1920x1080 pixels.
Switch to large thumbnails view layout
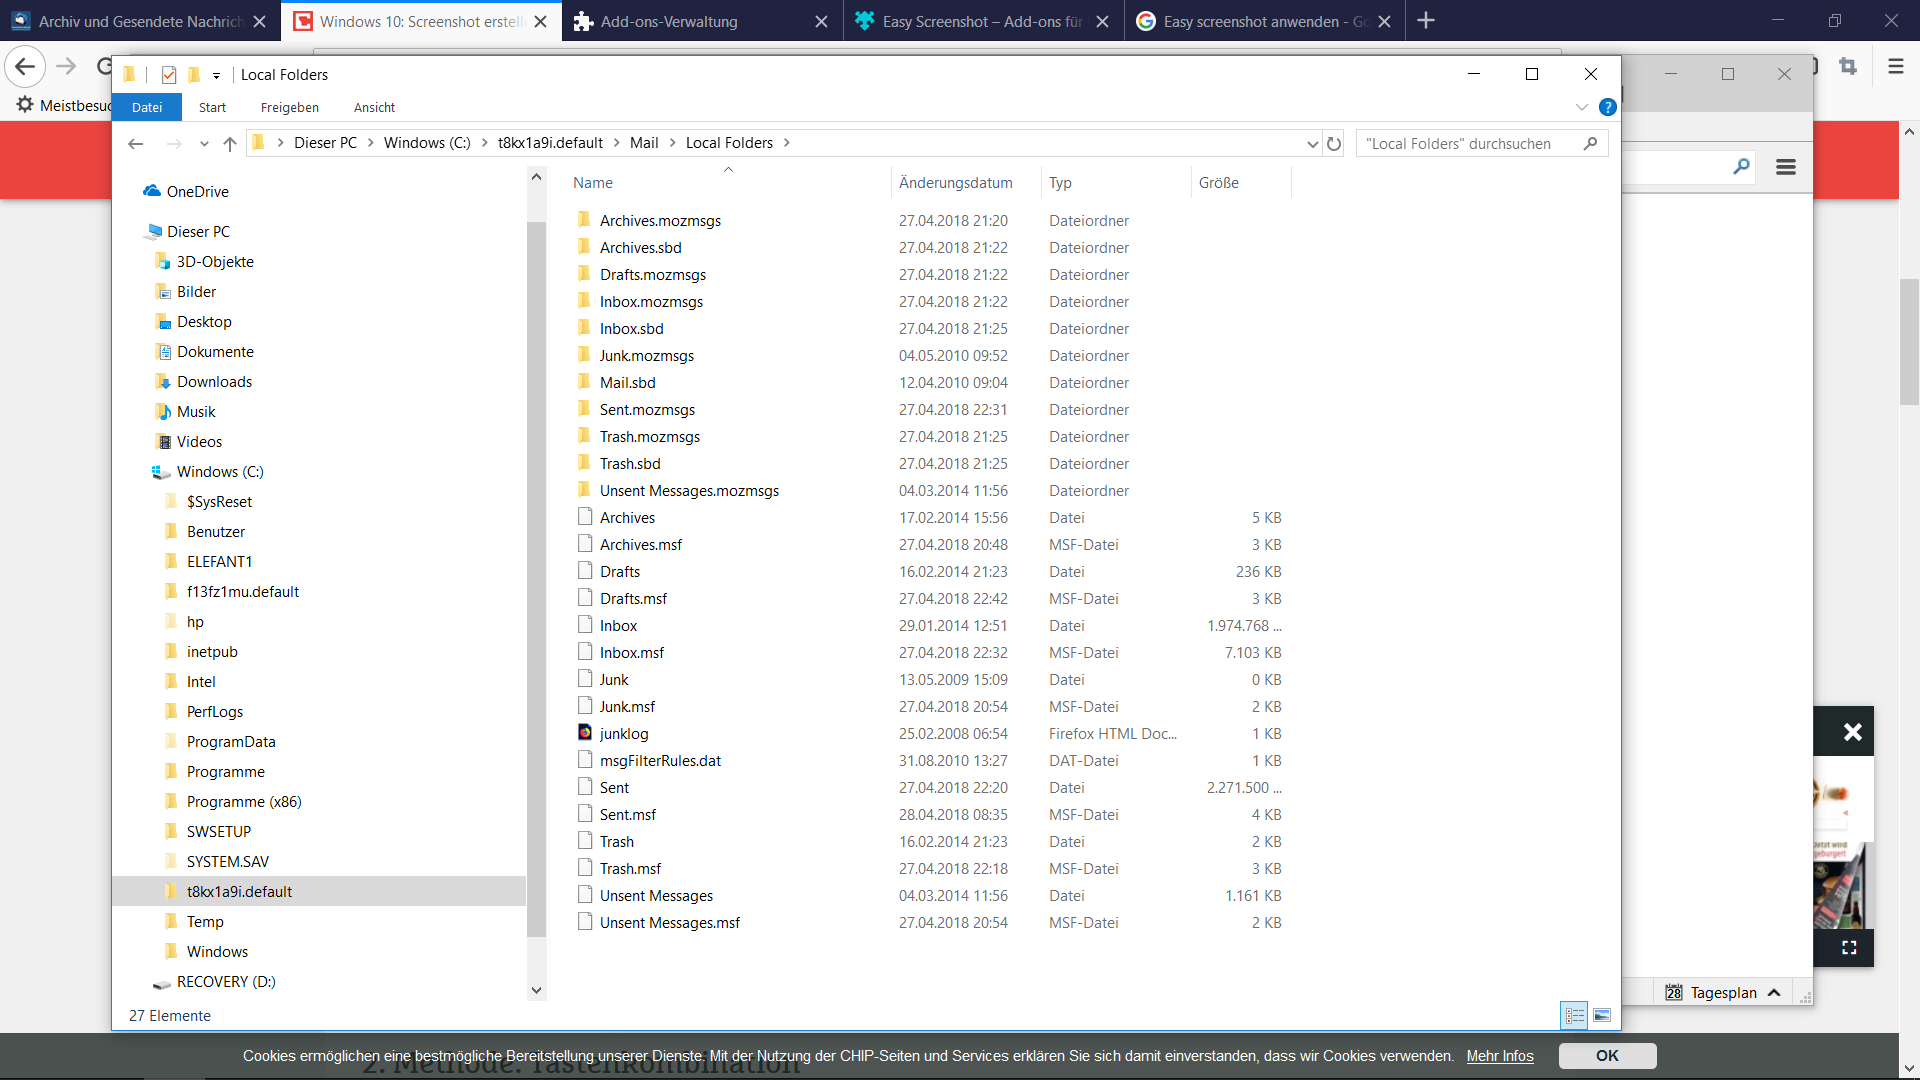click(1602, 1015)
